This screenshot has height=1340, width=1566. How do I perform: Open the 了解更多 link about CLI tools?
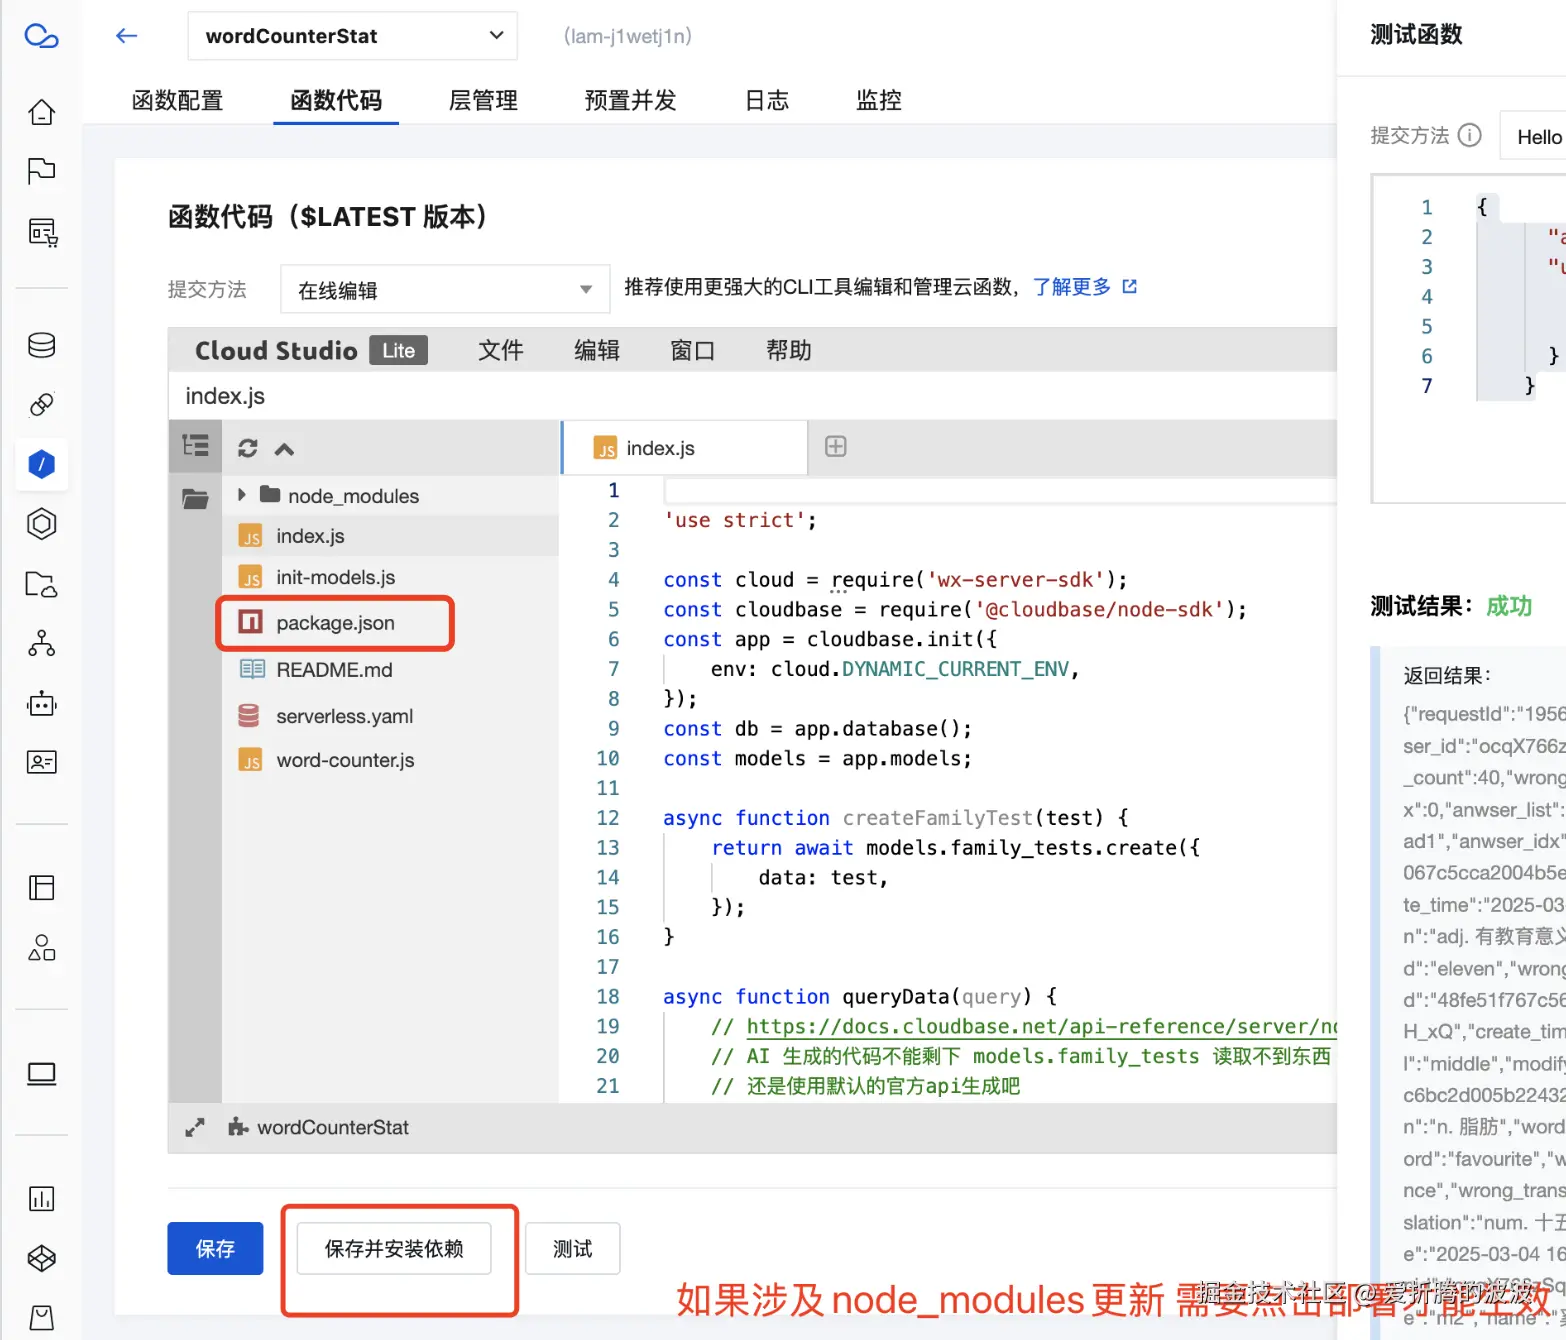point(1072,287)
